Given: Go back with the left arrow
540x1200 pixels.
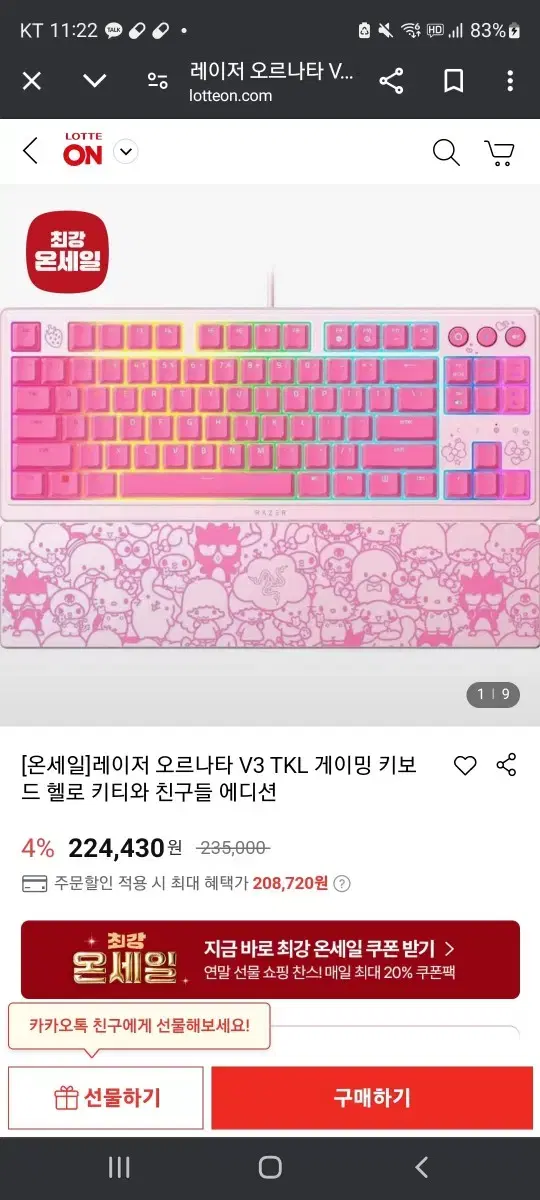Looking at the screenshot, I should click(x=30, y=151).
